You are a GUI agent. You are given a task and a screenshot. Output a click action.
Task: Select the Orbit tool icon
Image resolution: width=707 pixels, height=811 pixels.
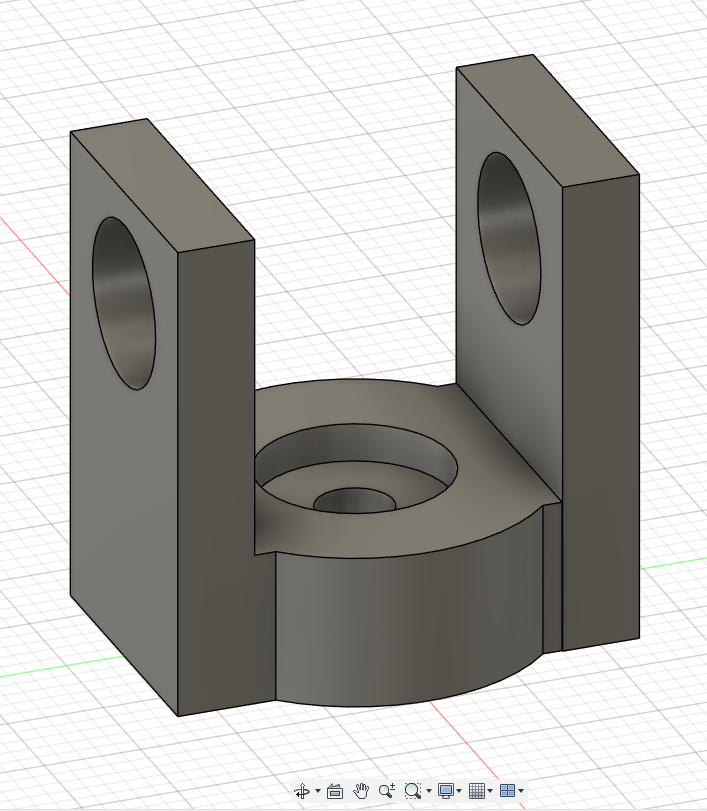(302, 791)
